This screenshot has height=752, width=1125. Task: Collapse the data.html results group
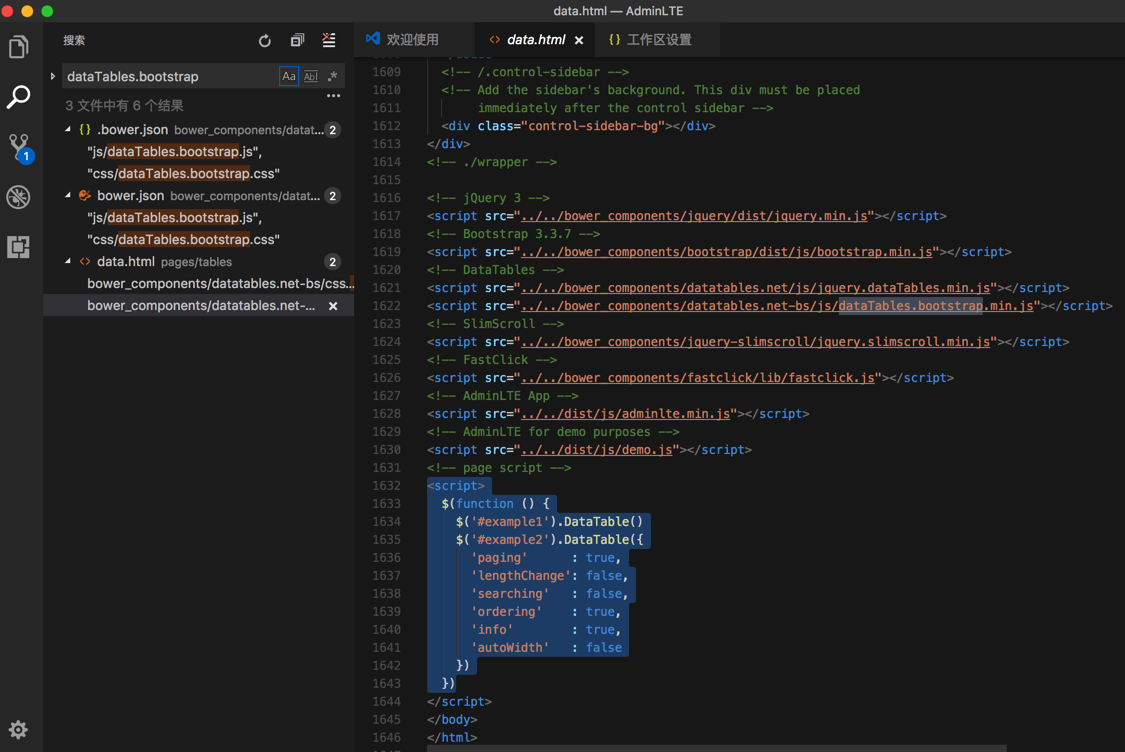[68, 262]
